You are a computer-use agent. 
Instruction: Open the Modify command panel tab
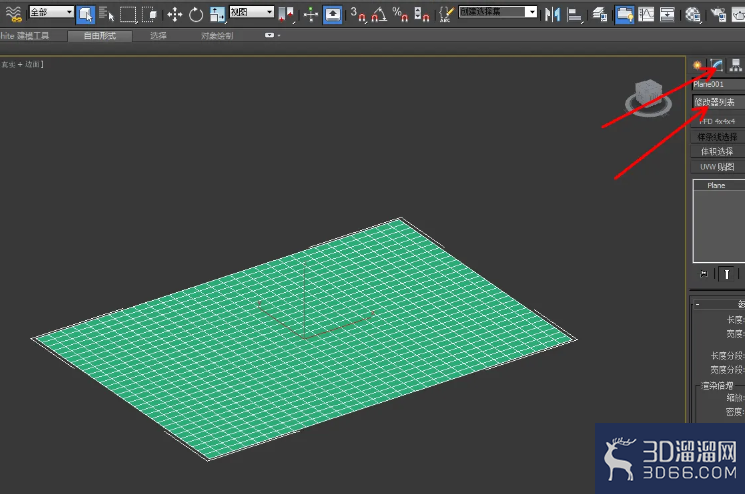pyautogui.click(x=716, y=65)
